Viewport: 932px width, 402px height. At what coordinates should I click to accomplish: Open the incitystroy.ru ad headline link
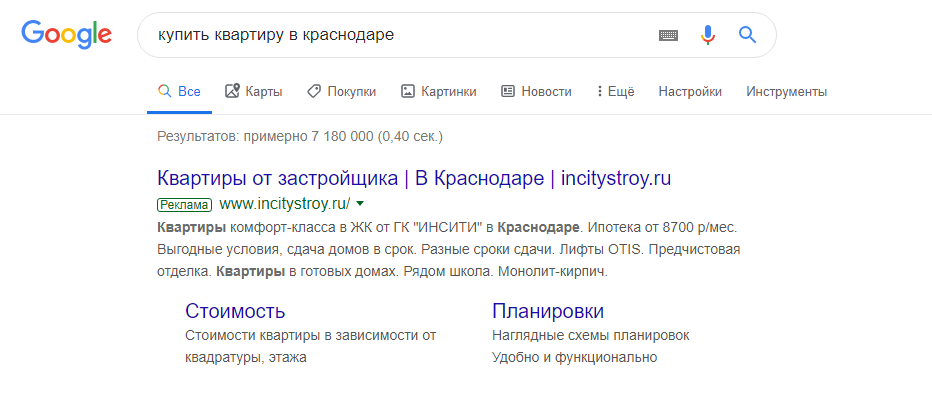pos(414,178)
